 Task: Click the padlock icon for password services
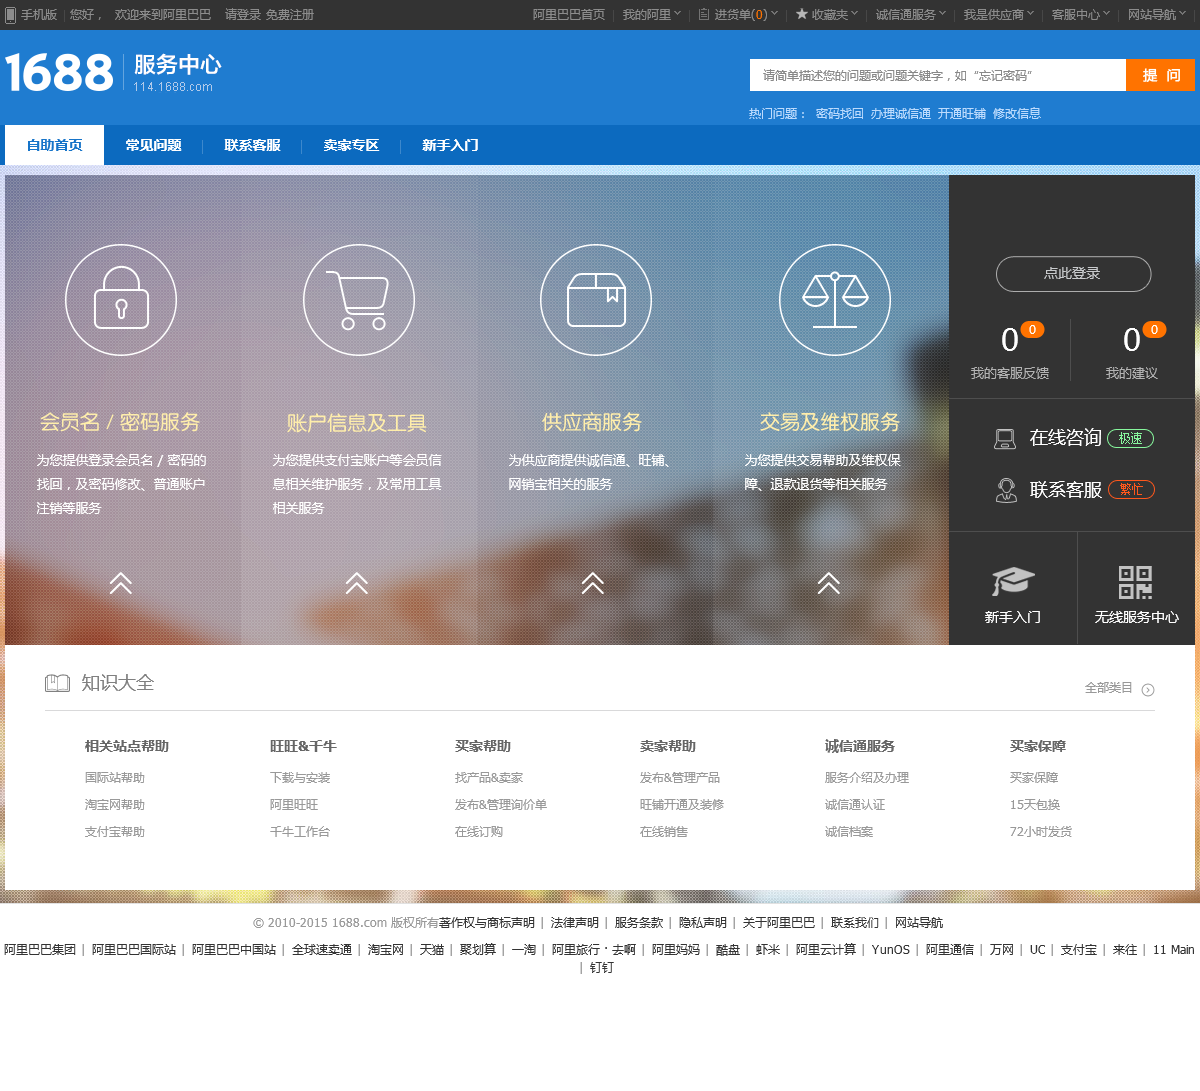[121, 299]
